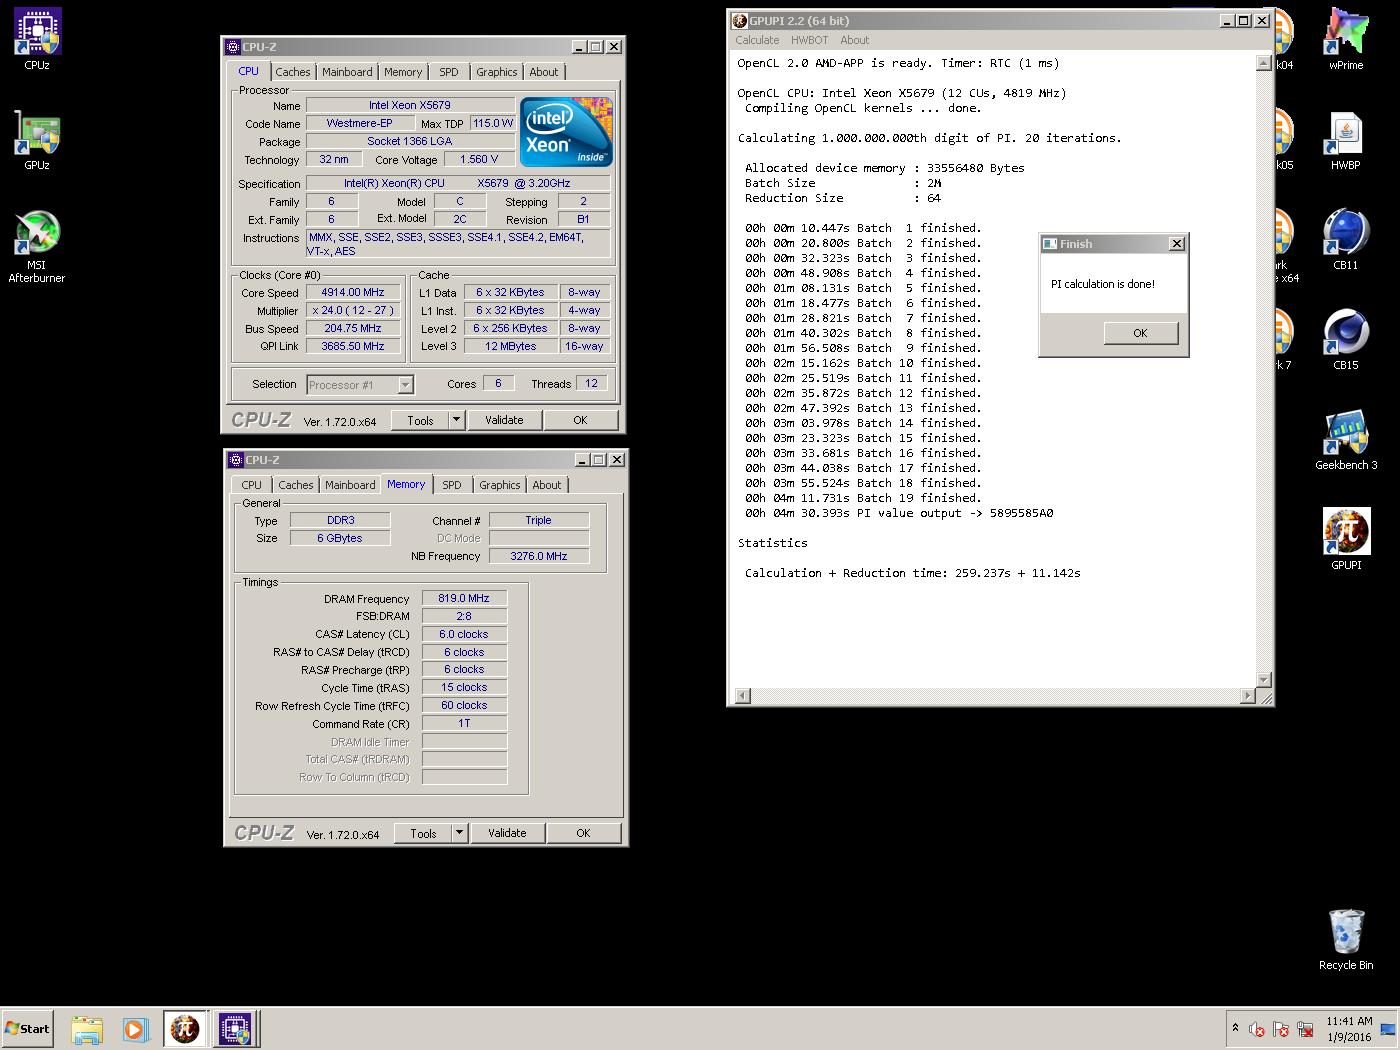The width and height of the screenshot is (1400, 1050).
Task: Open the HWBP desktop icon
Action: pos(1345,140)
